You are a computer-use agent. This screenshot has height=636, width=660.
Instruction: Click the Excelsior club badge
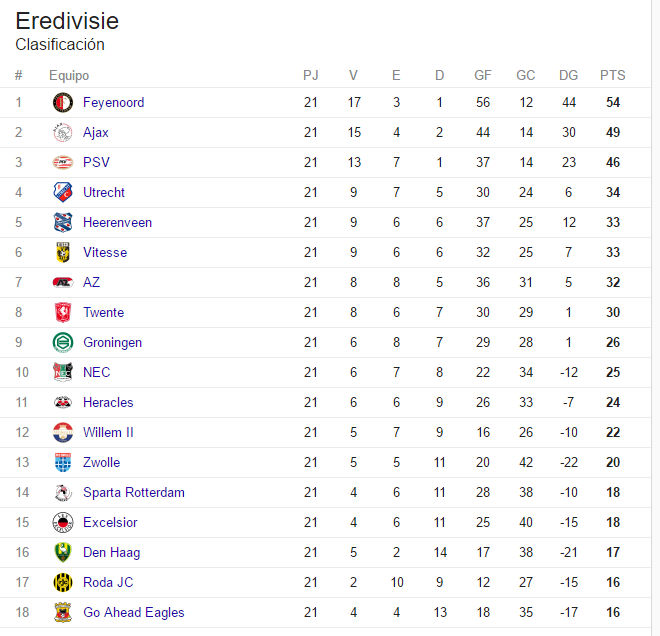point(63,522)
